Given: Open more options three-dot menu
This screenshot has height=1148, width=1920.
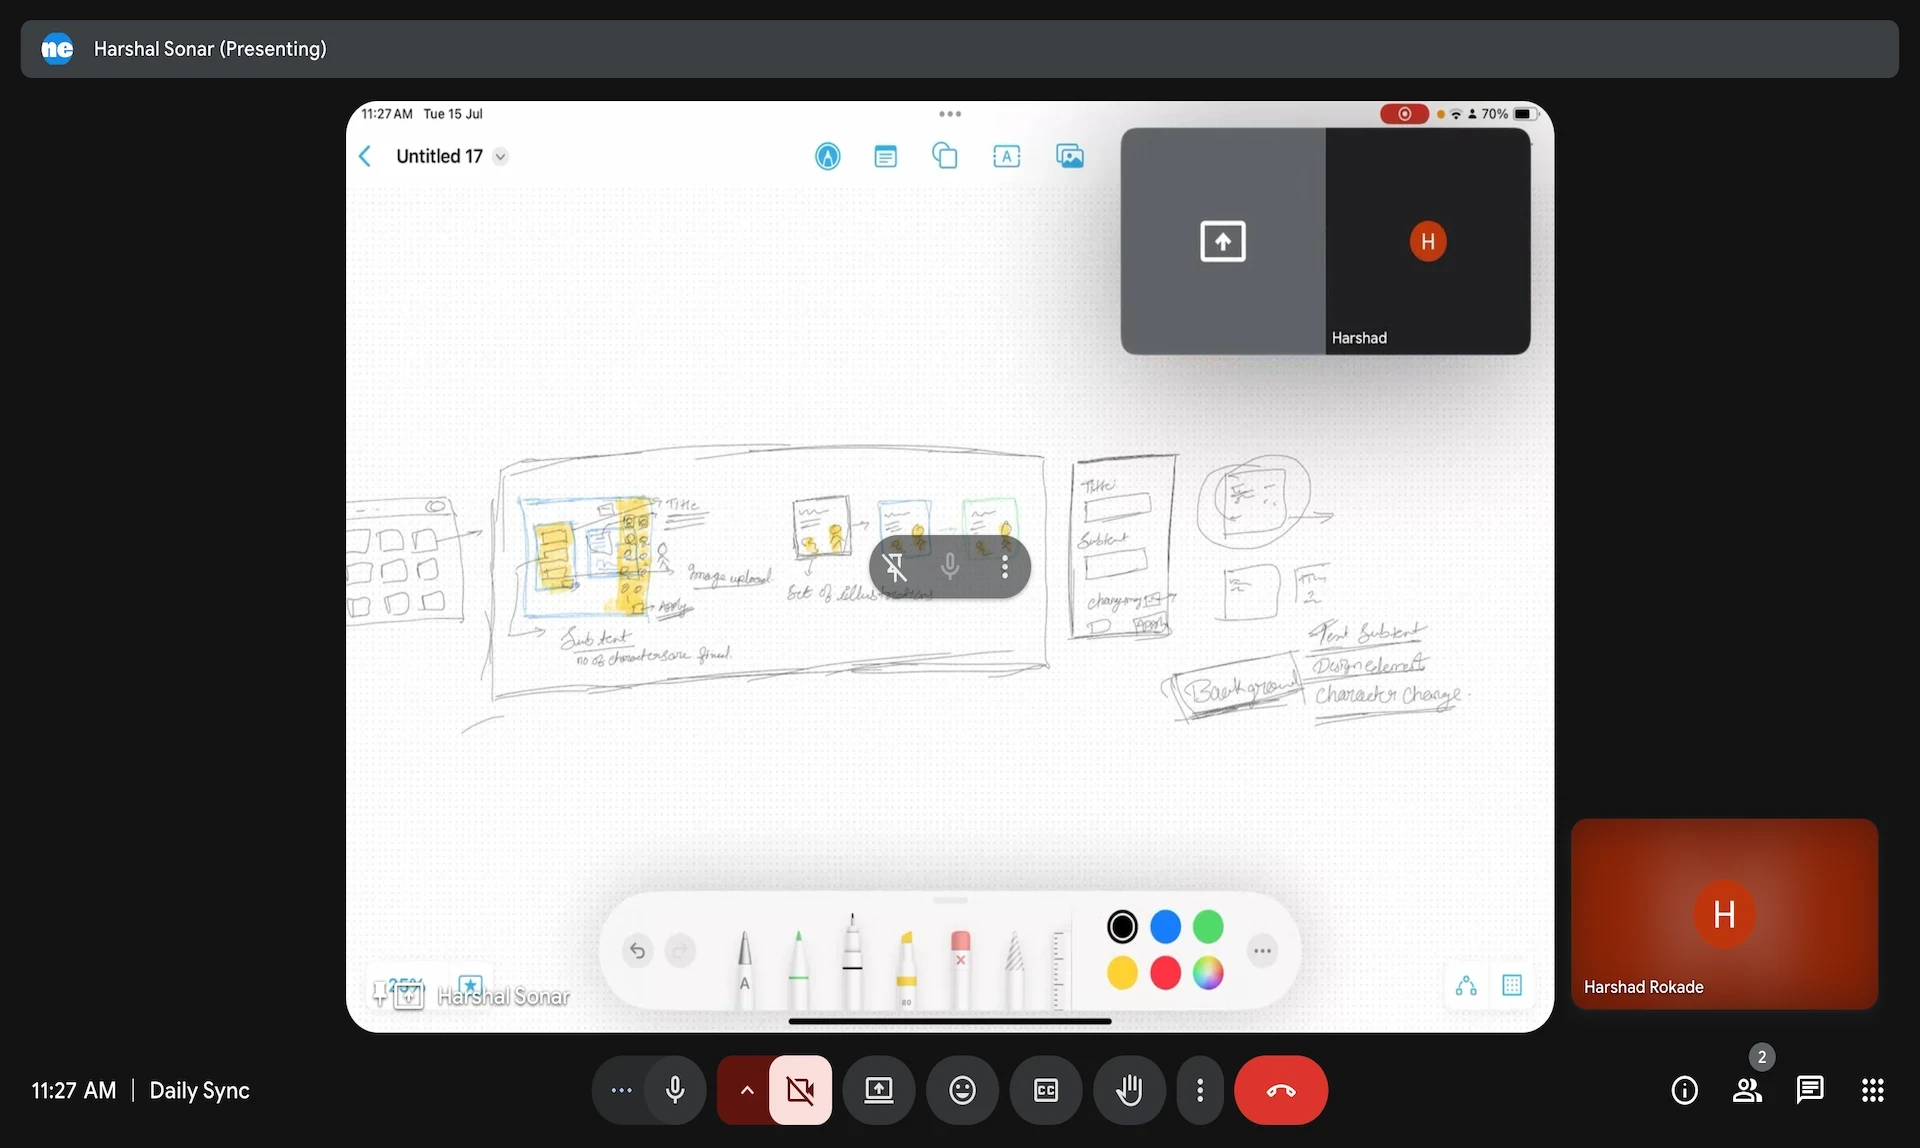Looking at the screenshot, I should [1200, 1090].
